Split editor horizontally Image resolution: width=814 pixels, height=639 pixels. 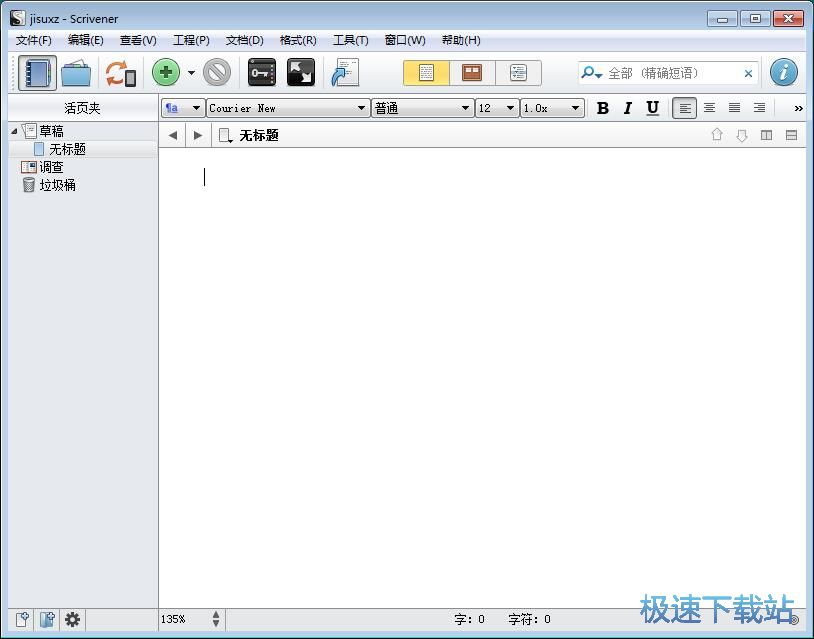pyautogui.click(x=791, y=135)
